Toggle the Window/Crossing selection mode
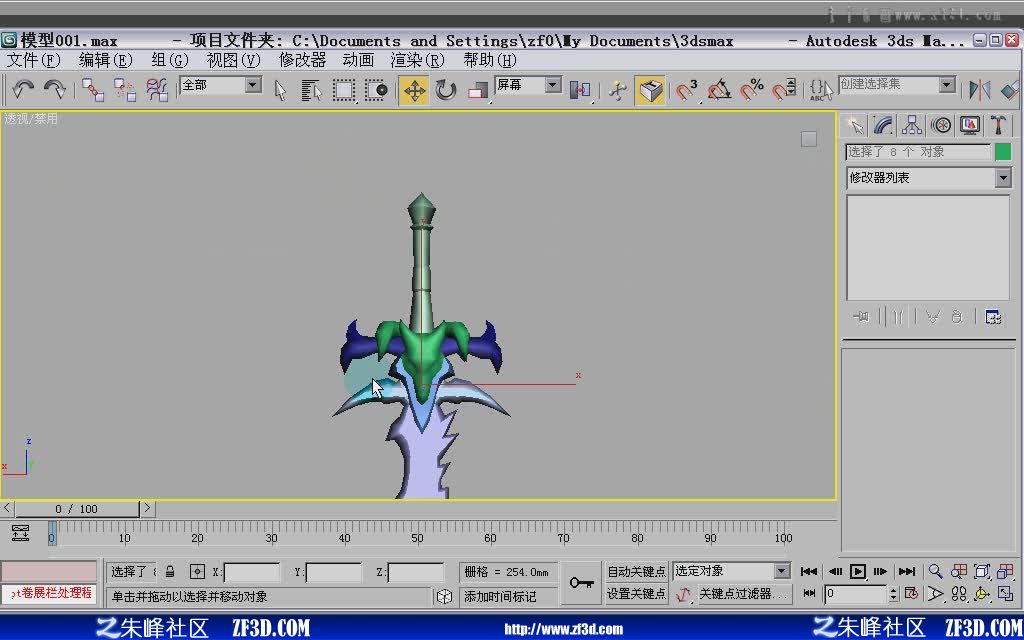 point(376,90)
